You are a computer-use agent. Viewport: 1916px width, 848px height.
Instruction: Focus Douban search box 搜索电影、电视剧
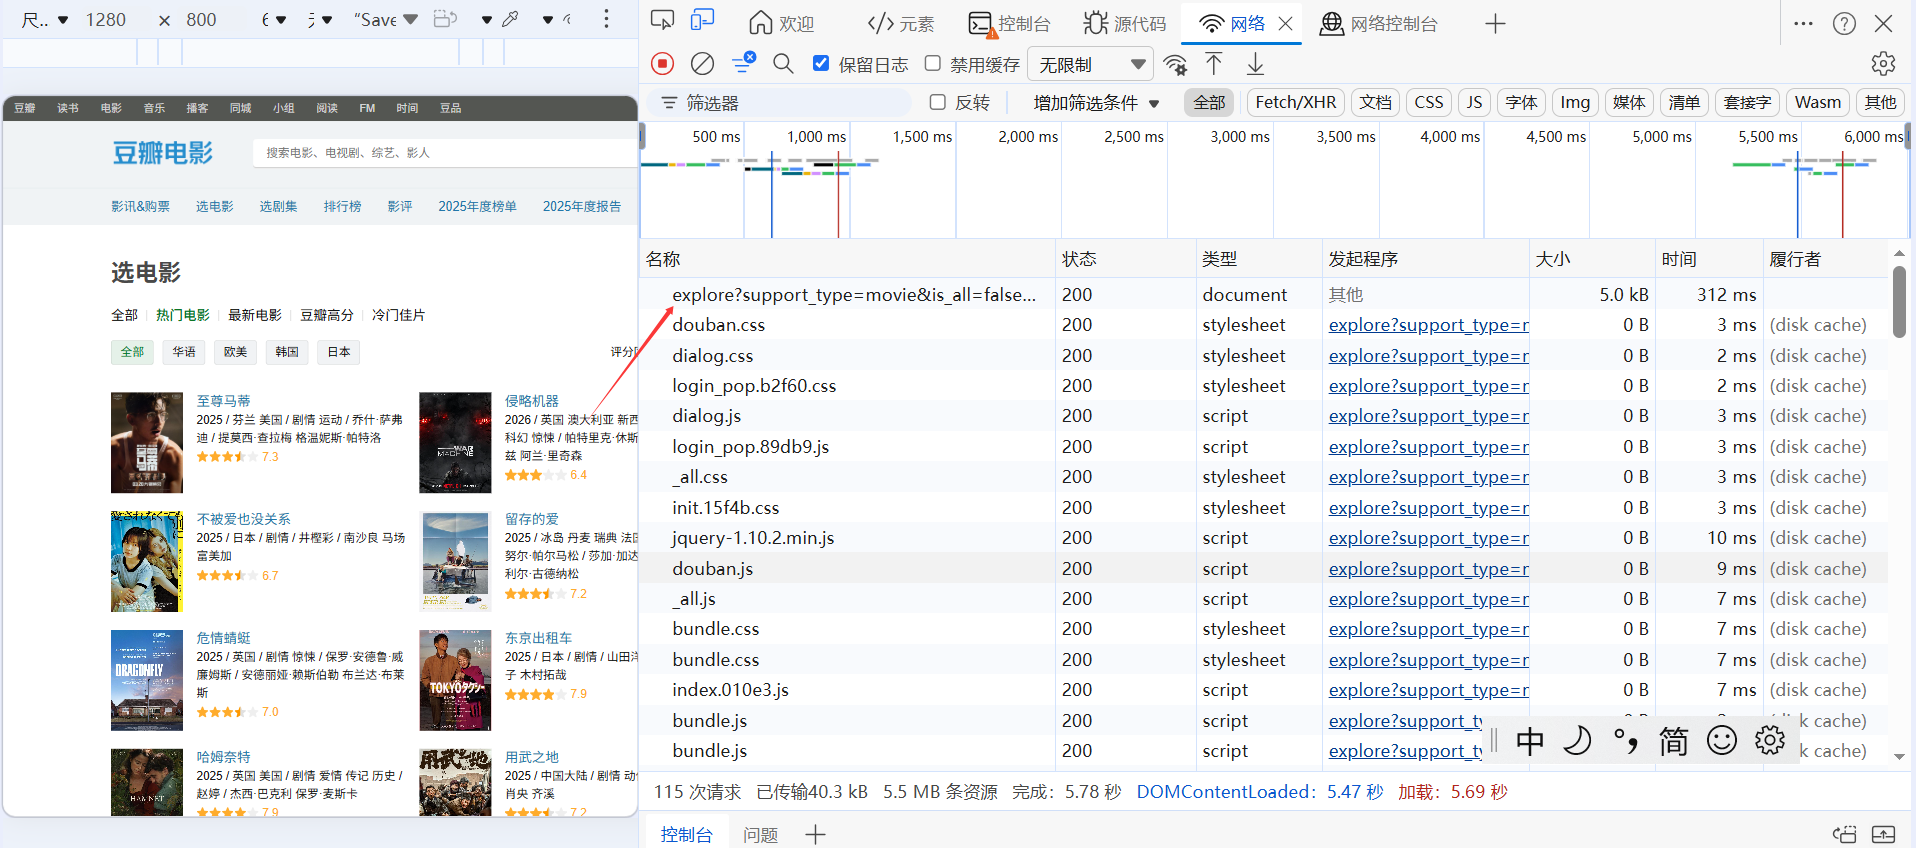click(x=447, y=152)
